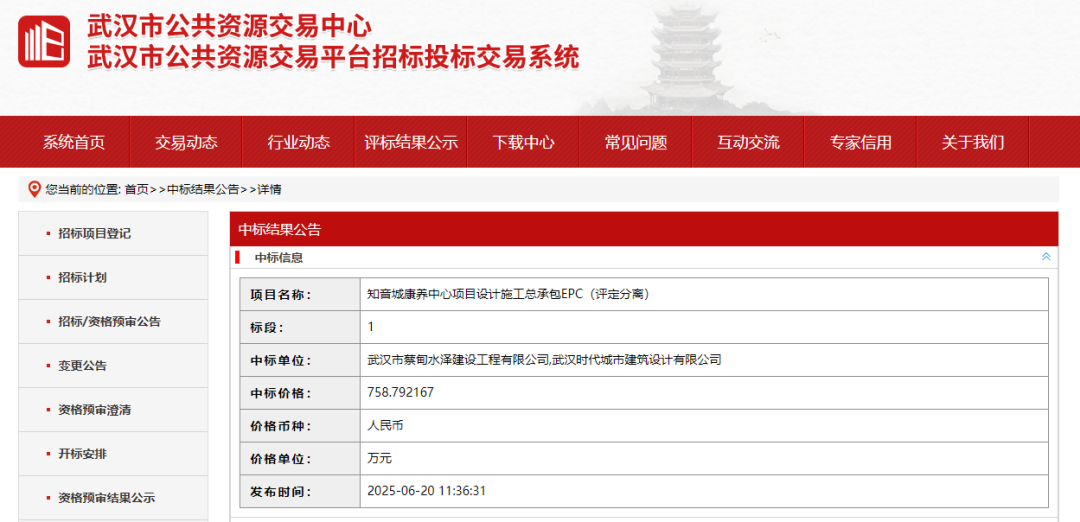Open 评标结果公示 menu item

411,142
